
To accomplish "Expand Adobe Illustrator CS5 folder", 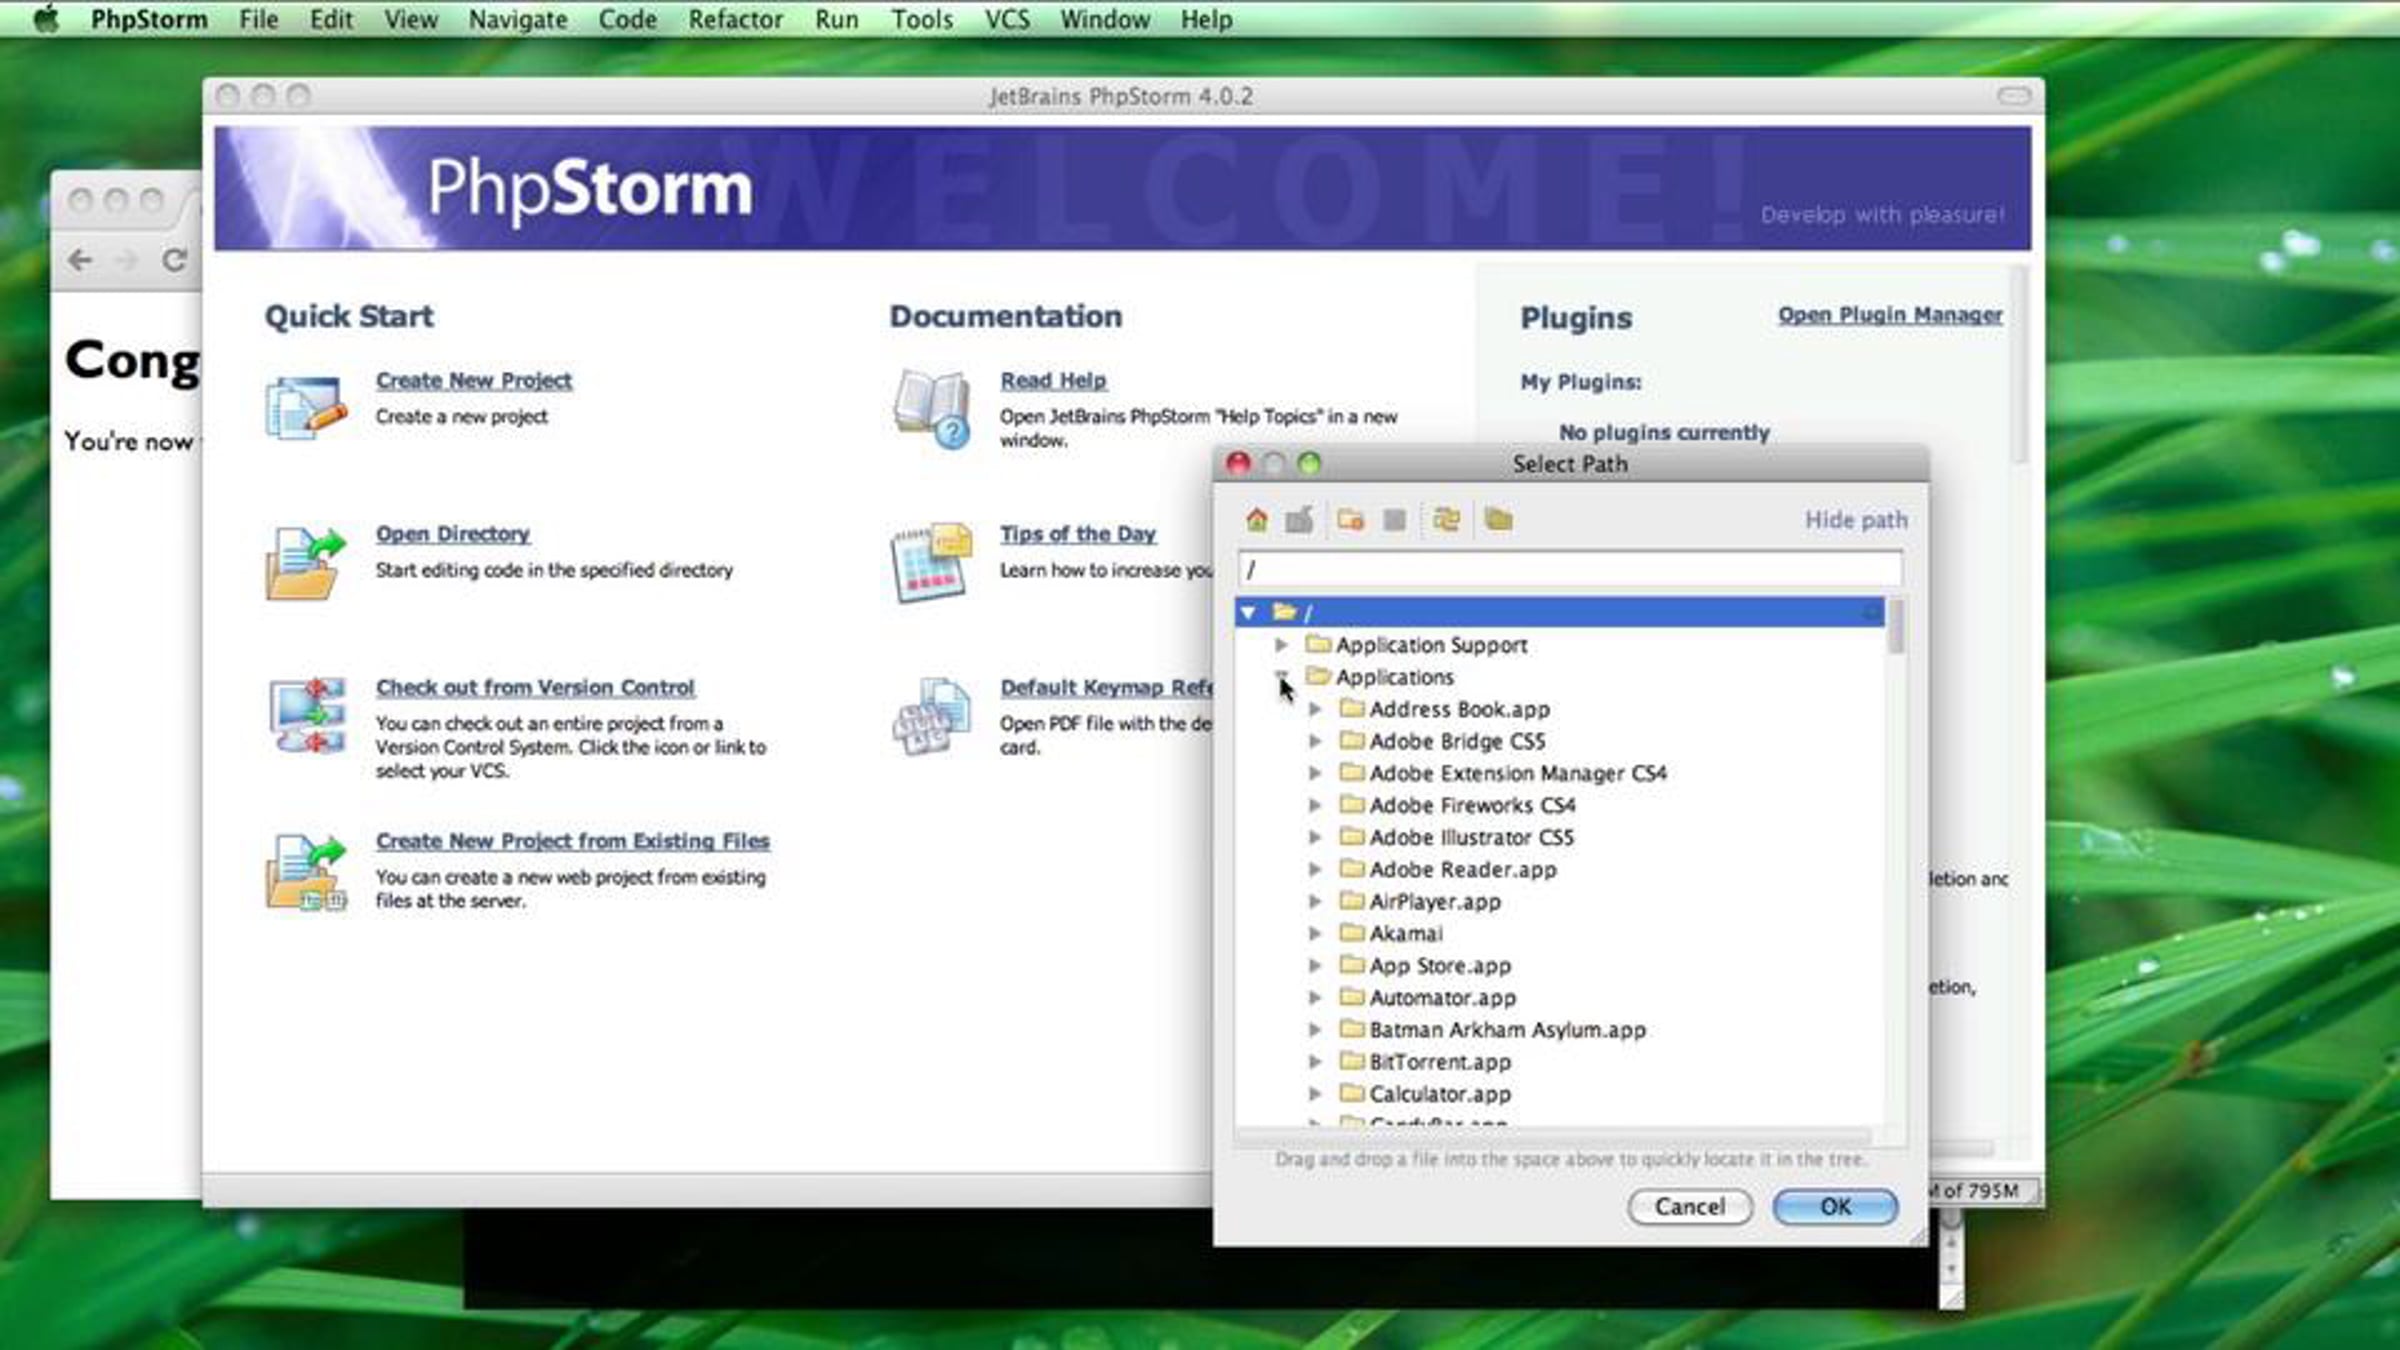I will [x=1315, y=837].
